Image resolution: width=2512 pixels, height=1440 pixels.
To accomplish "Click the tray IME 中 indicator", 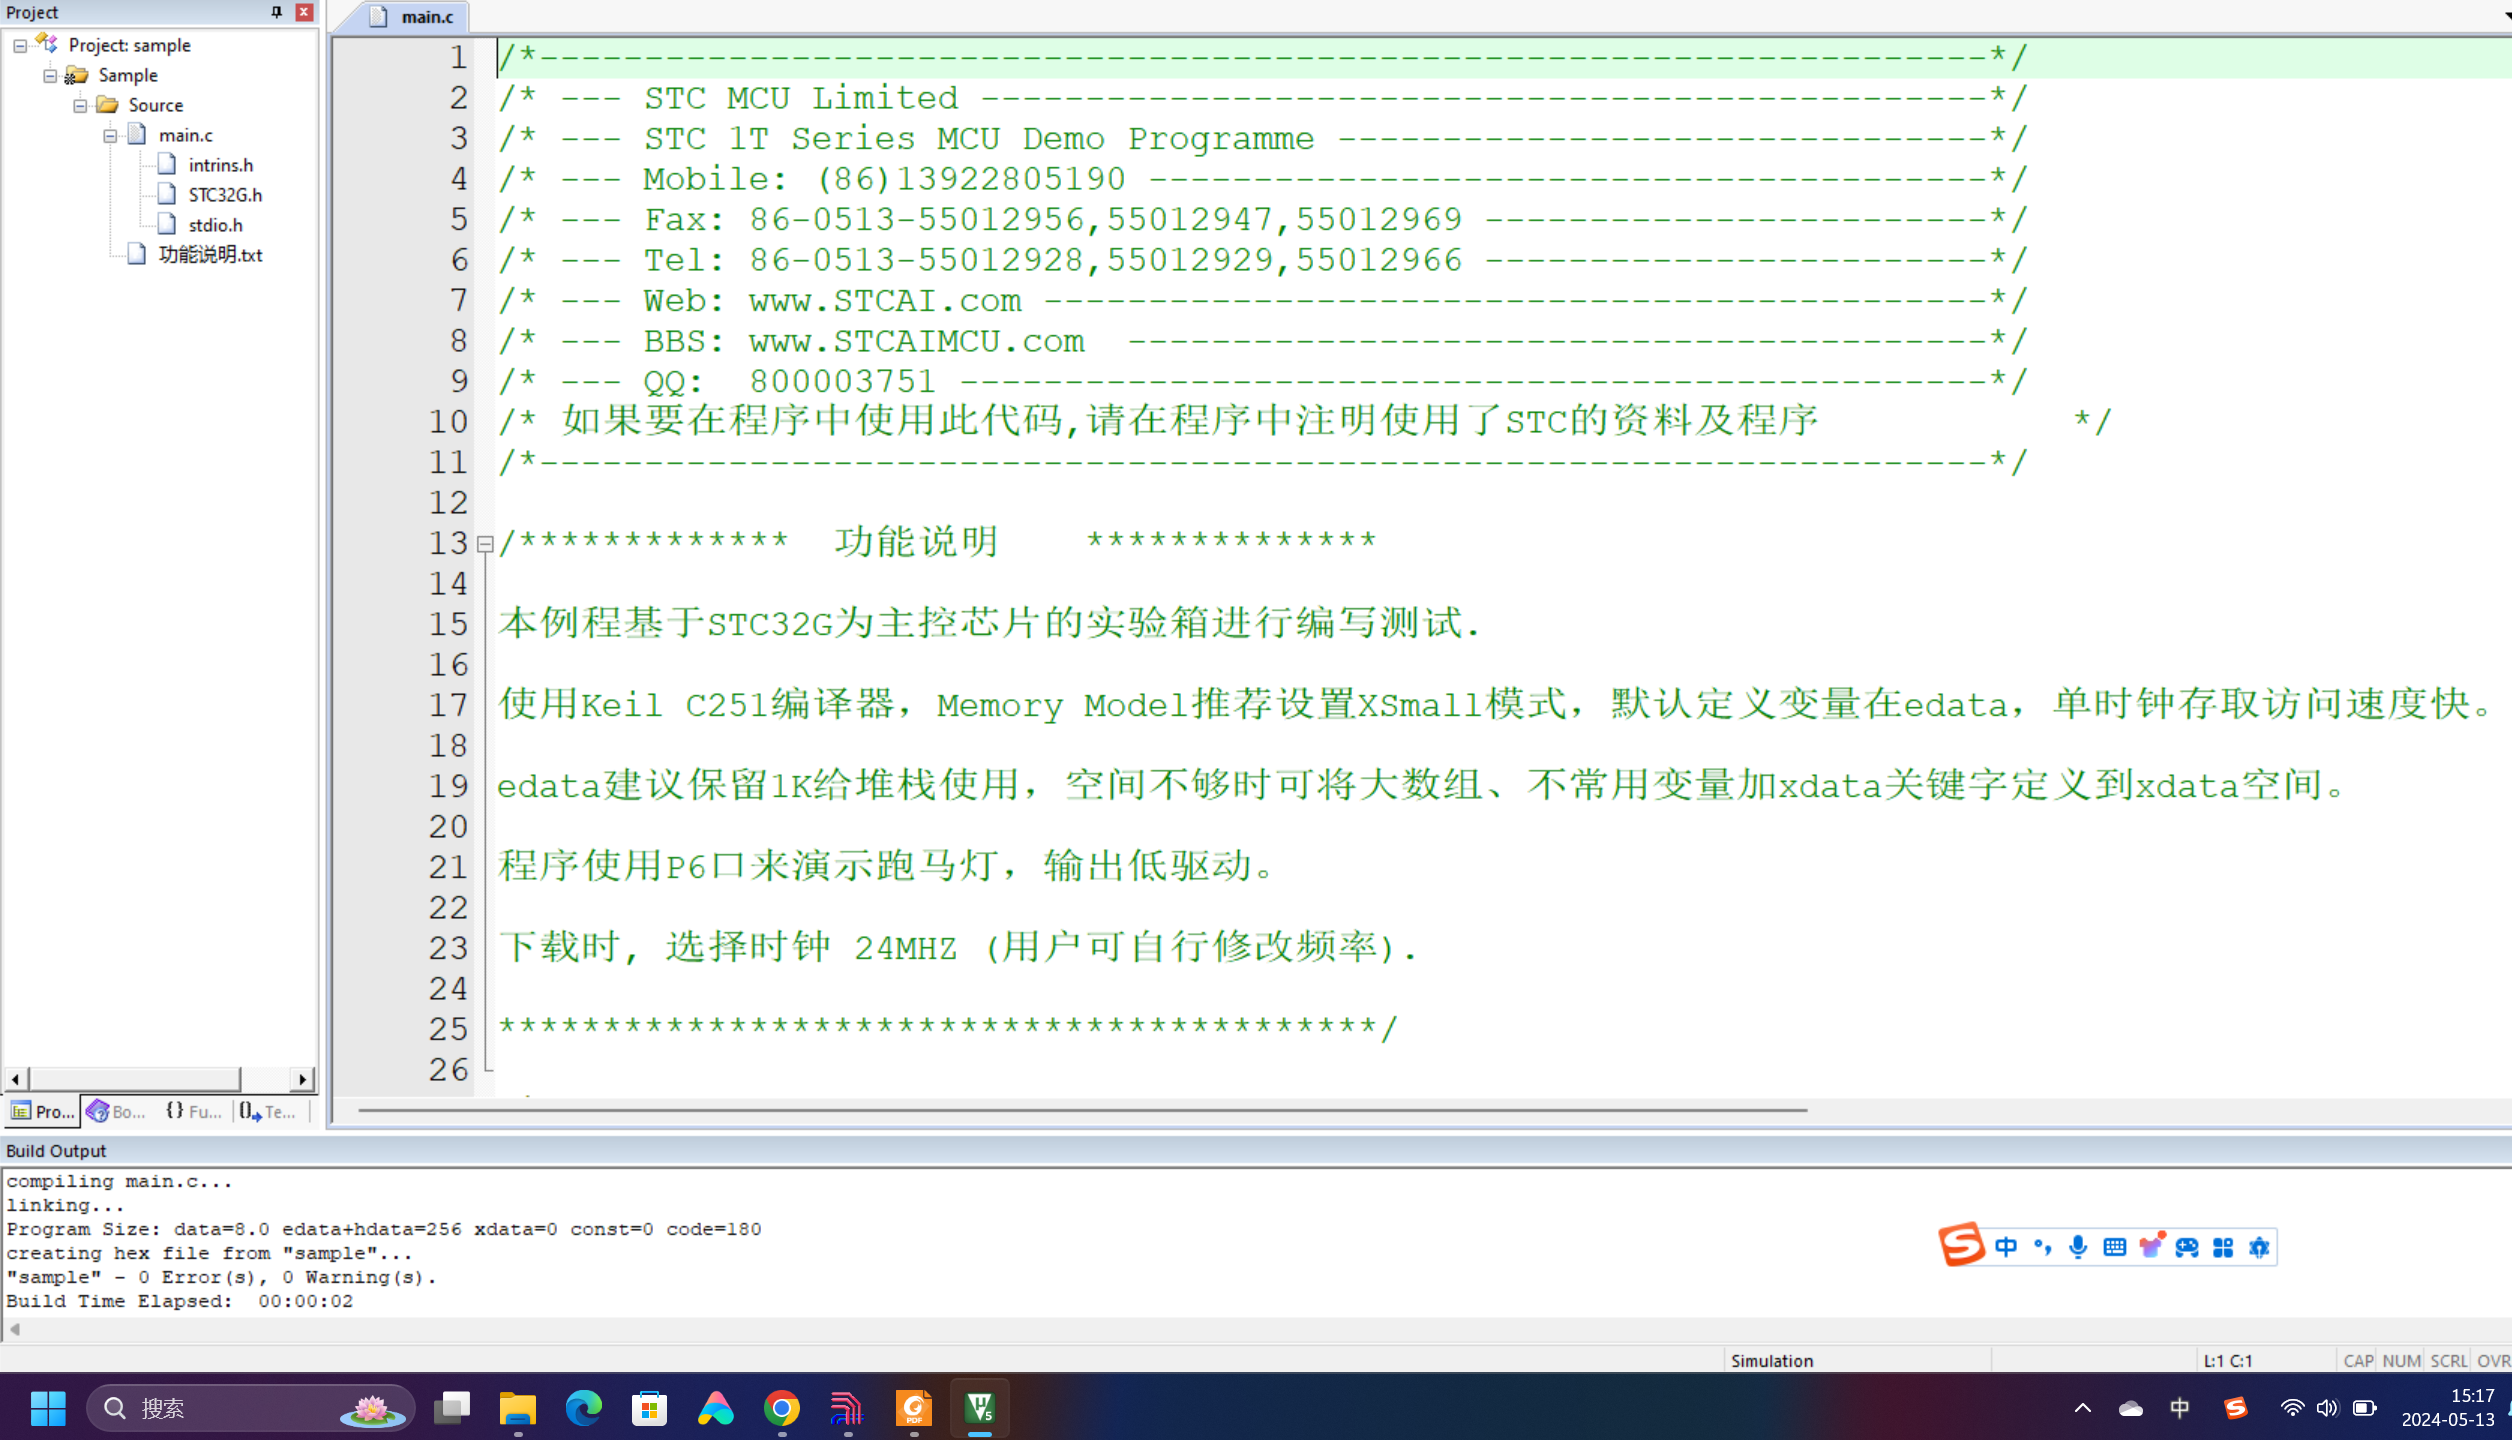I will pyautogui.click(x=2180, y=1408).
